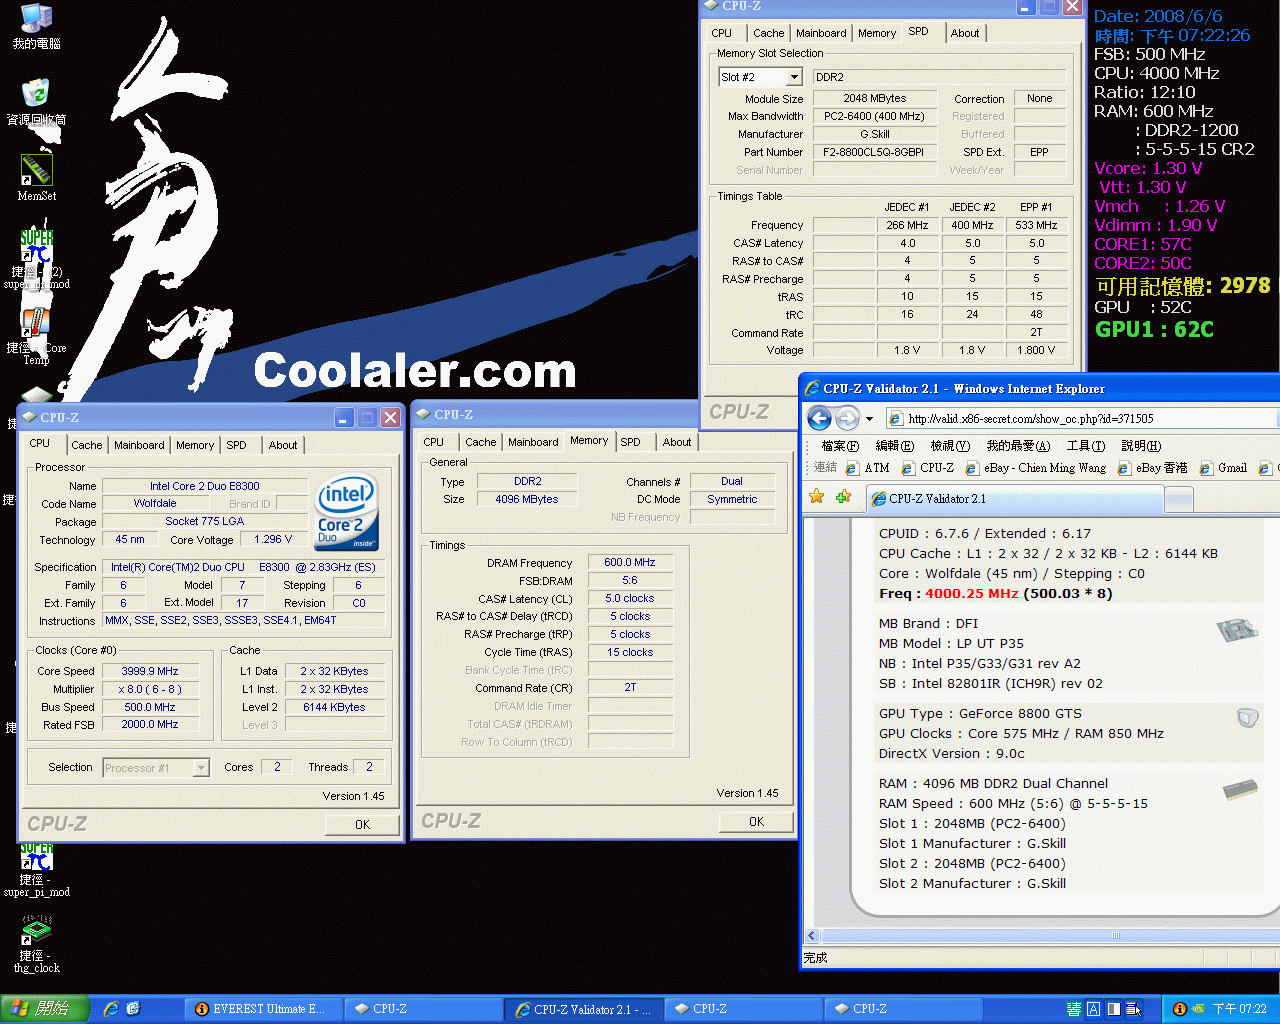Open the 工具(T) tools menu
This screenshot has width=1280, height=1024.
pyautogui.click(x=1085, y=446)
